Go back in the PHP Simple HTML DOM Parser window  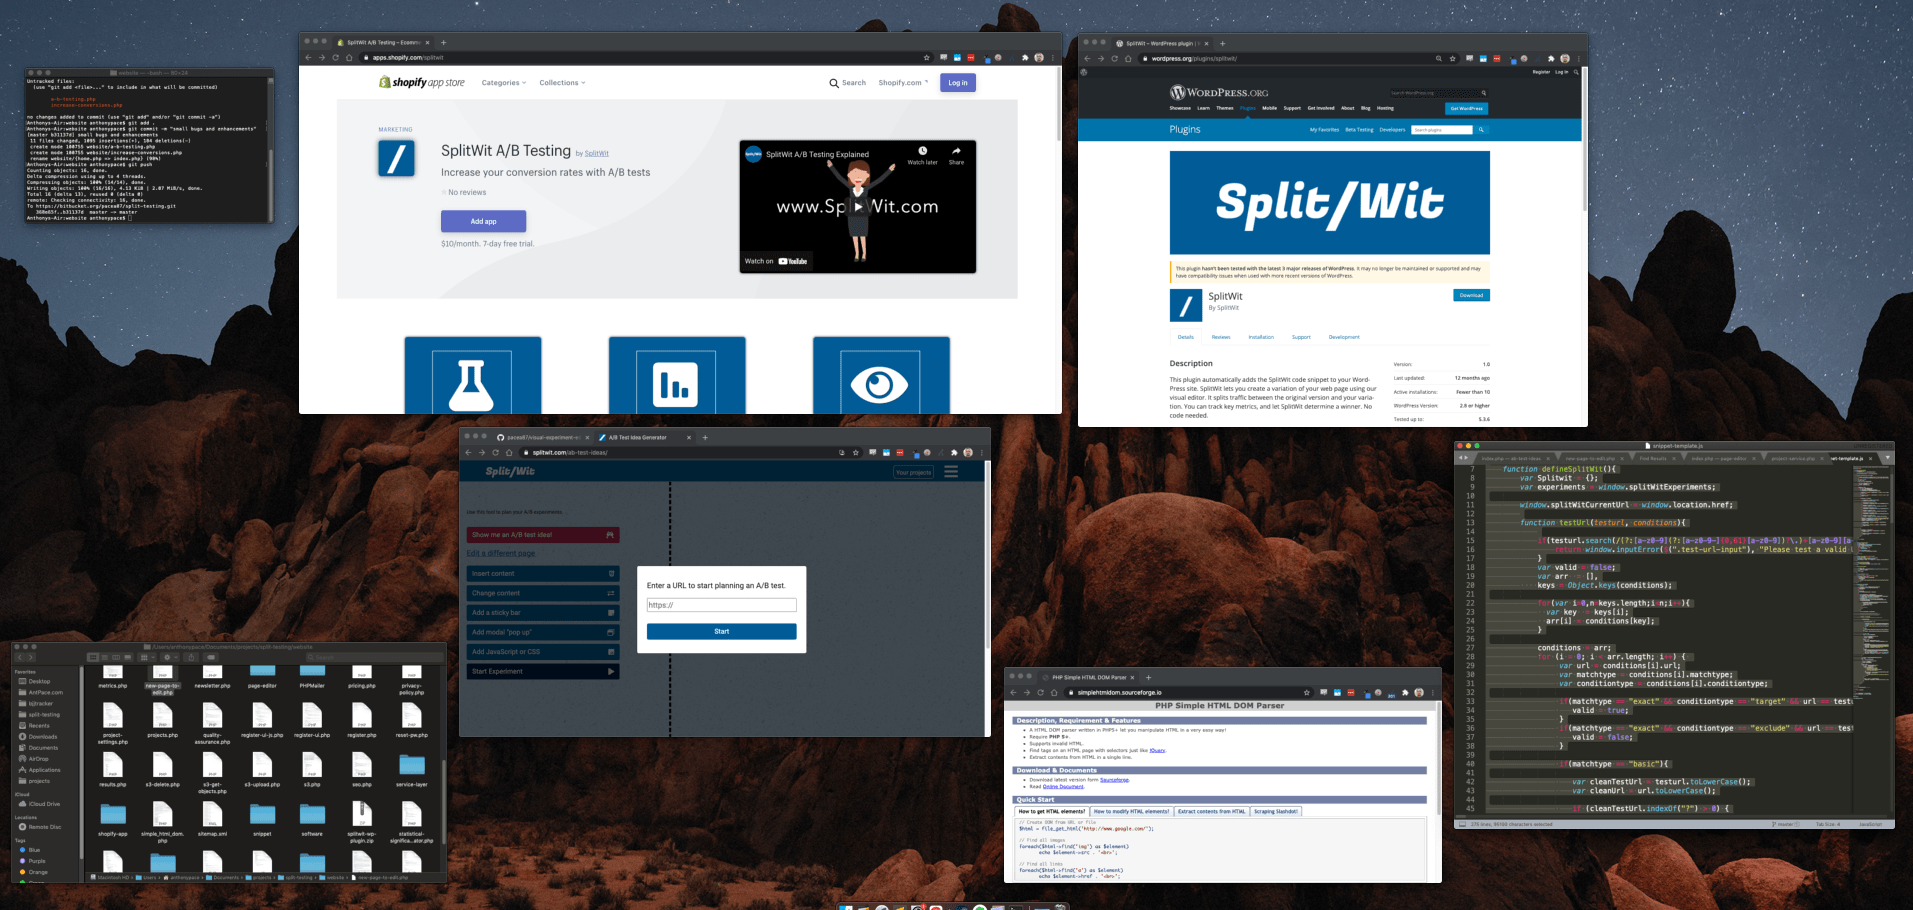coord(1013,692)
